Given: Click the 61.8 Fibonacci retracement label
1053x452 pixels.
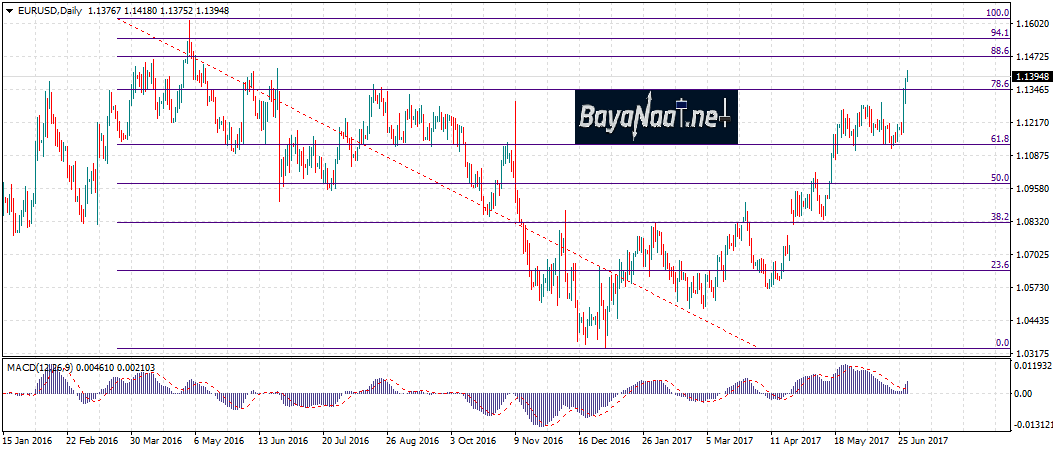Looking at the screenshot, I should click(x=998, y=139).
